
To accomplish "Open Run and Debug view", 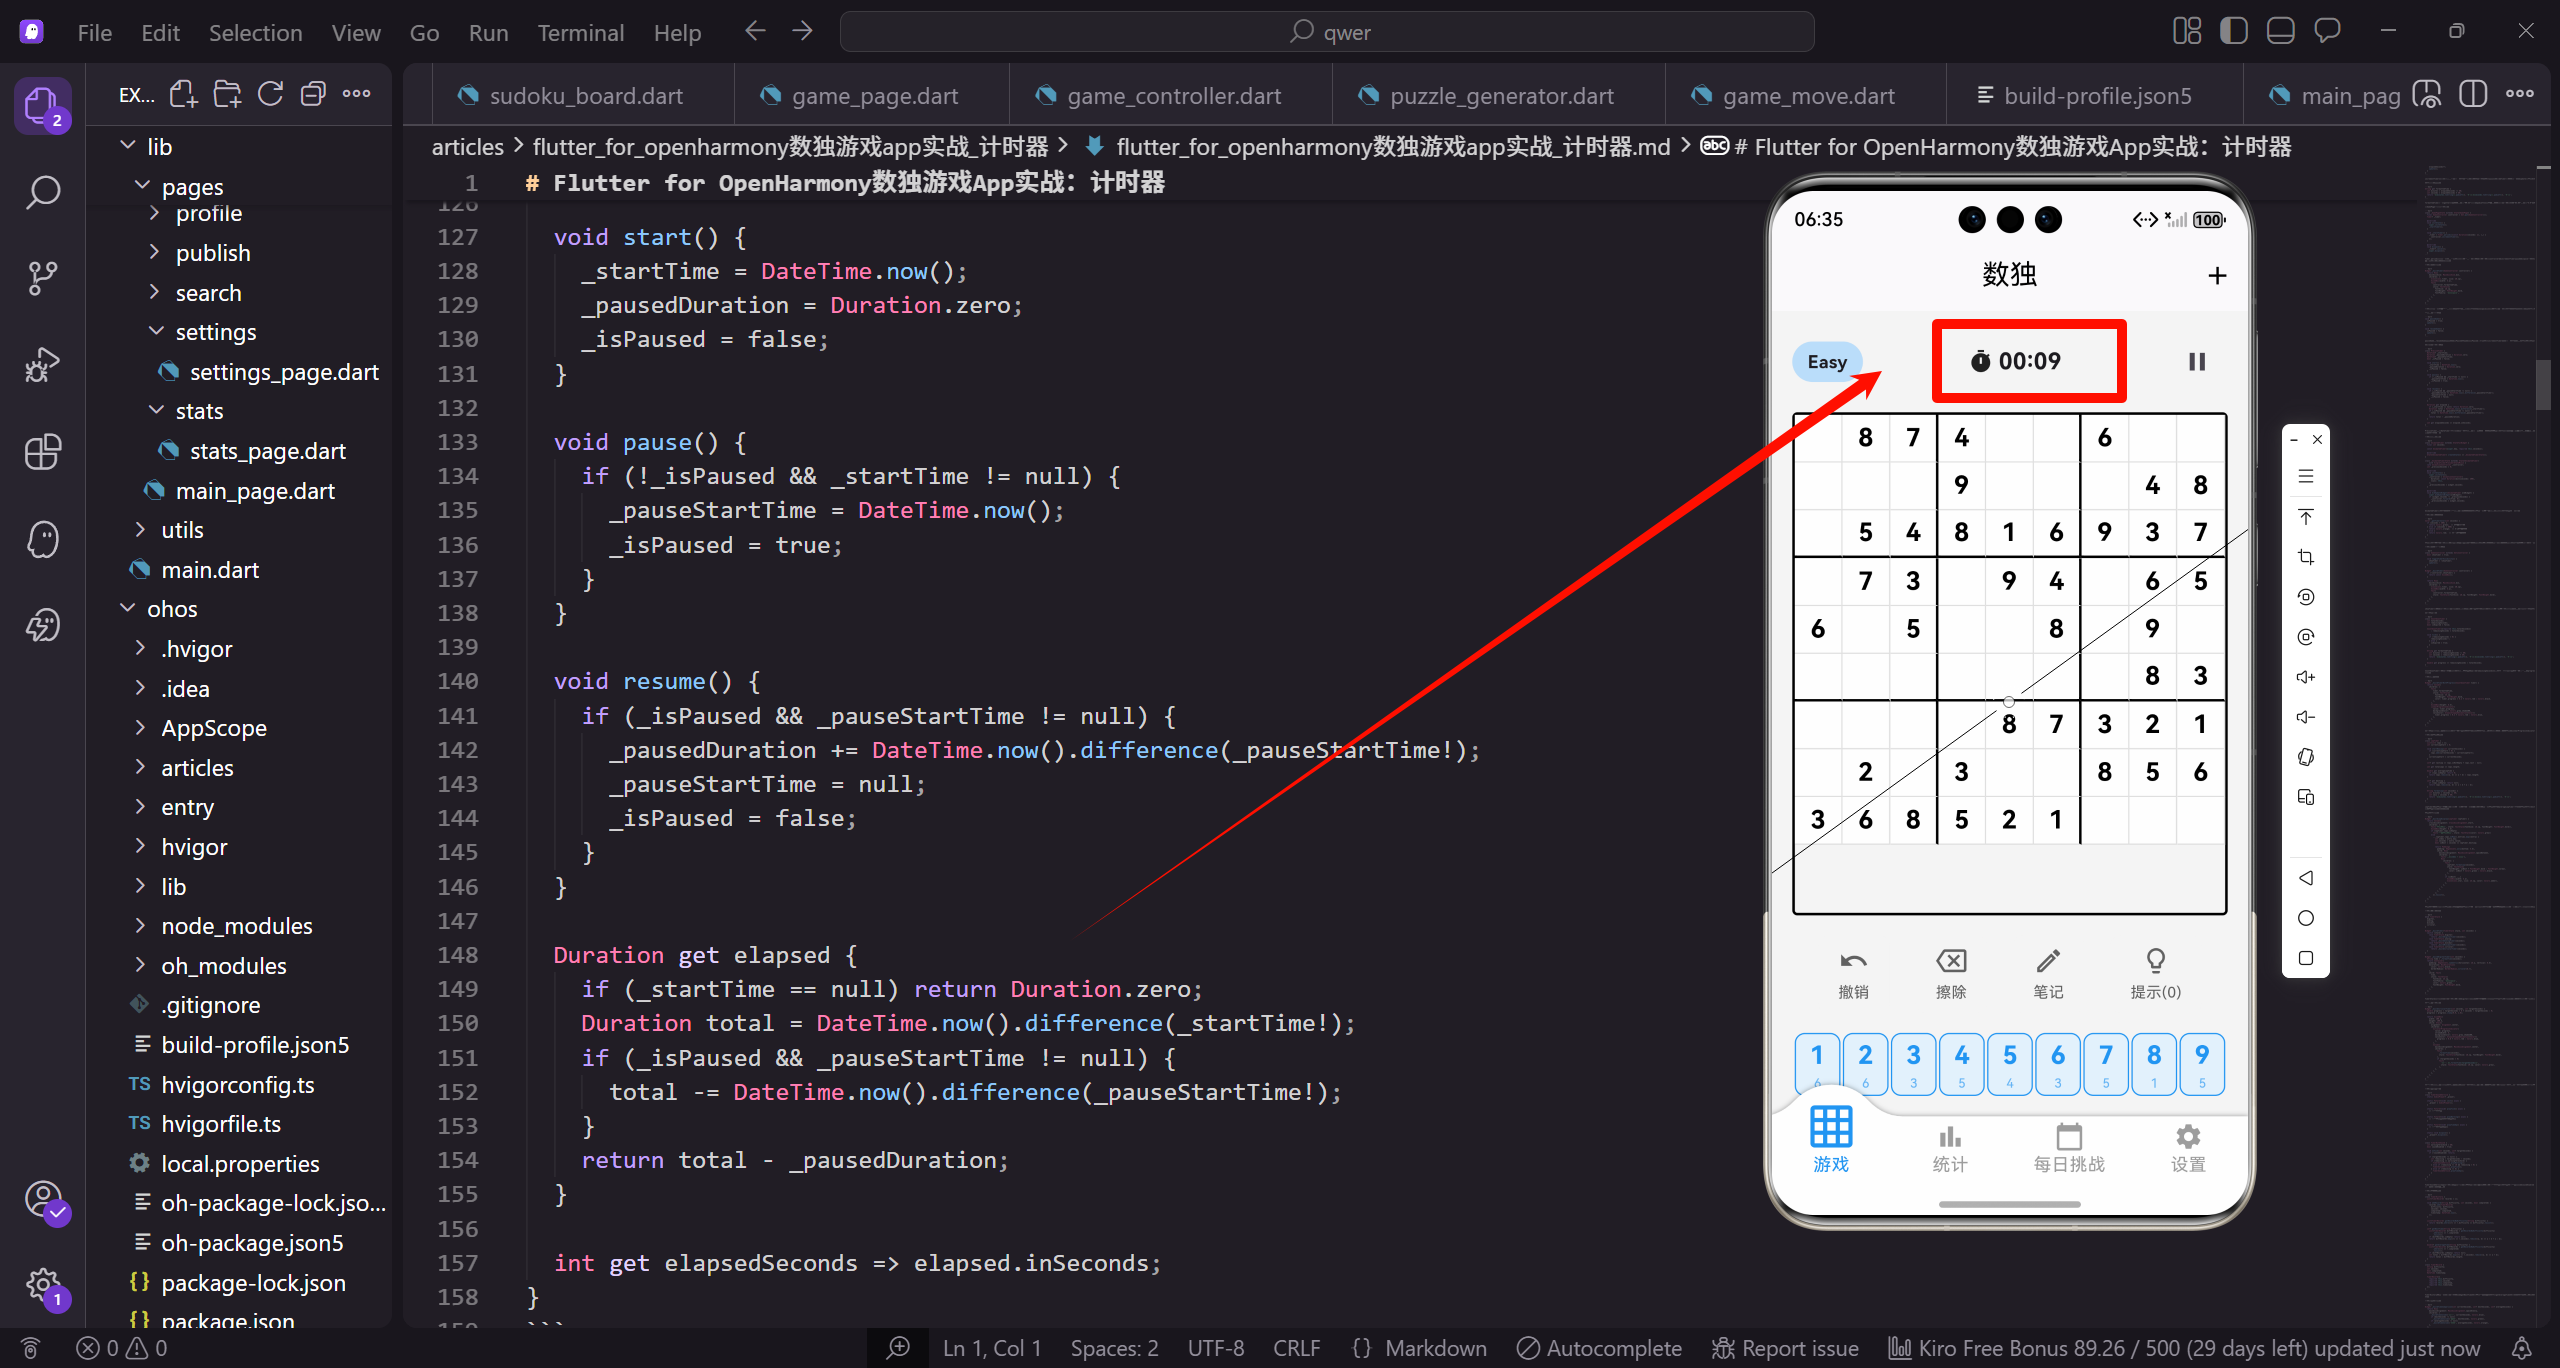I will tap(42, 365).
